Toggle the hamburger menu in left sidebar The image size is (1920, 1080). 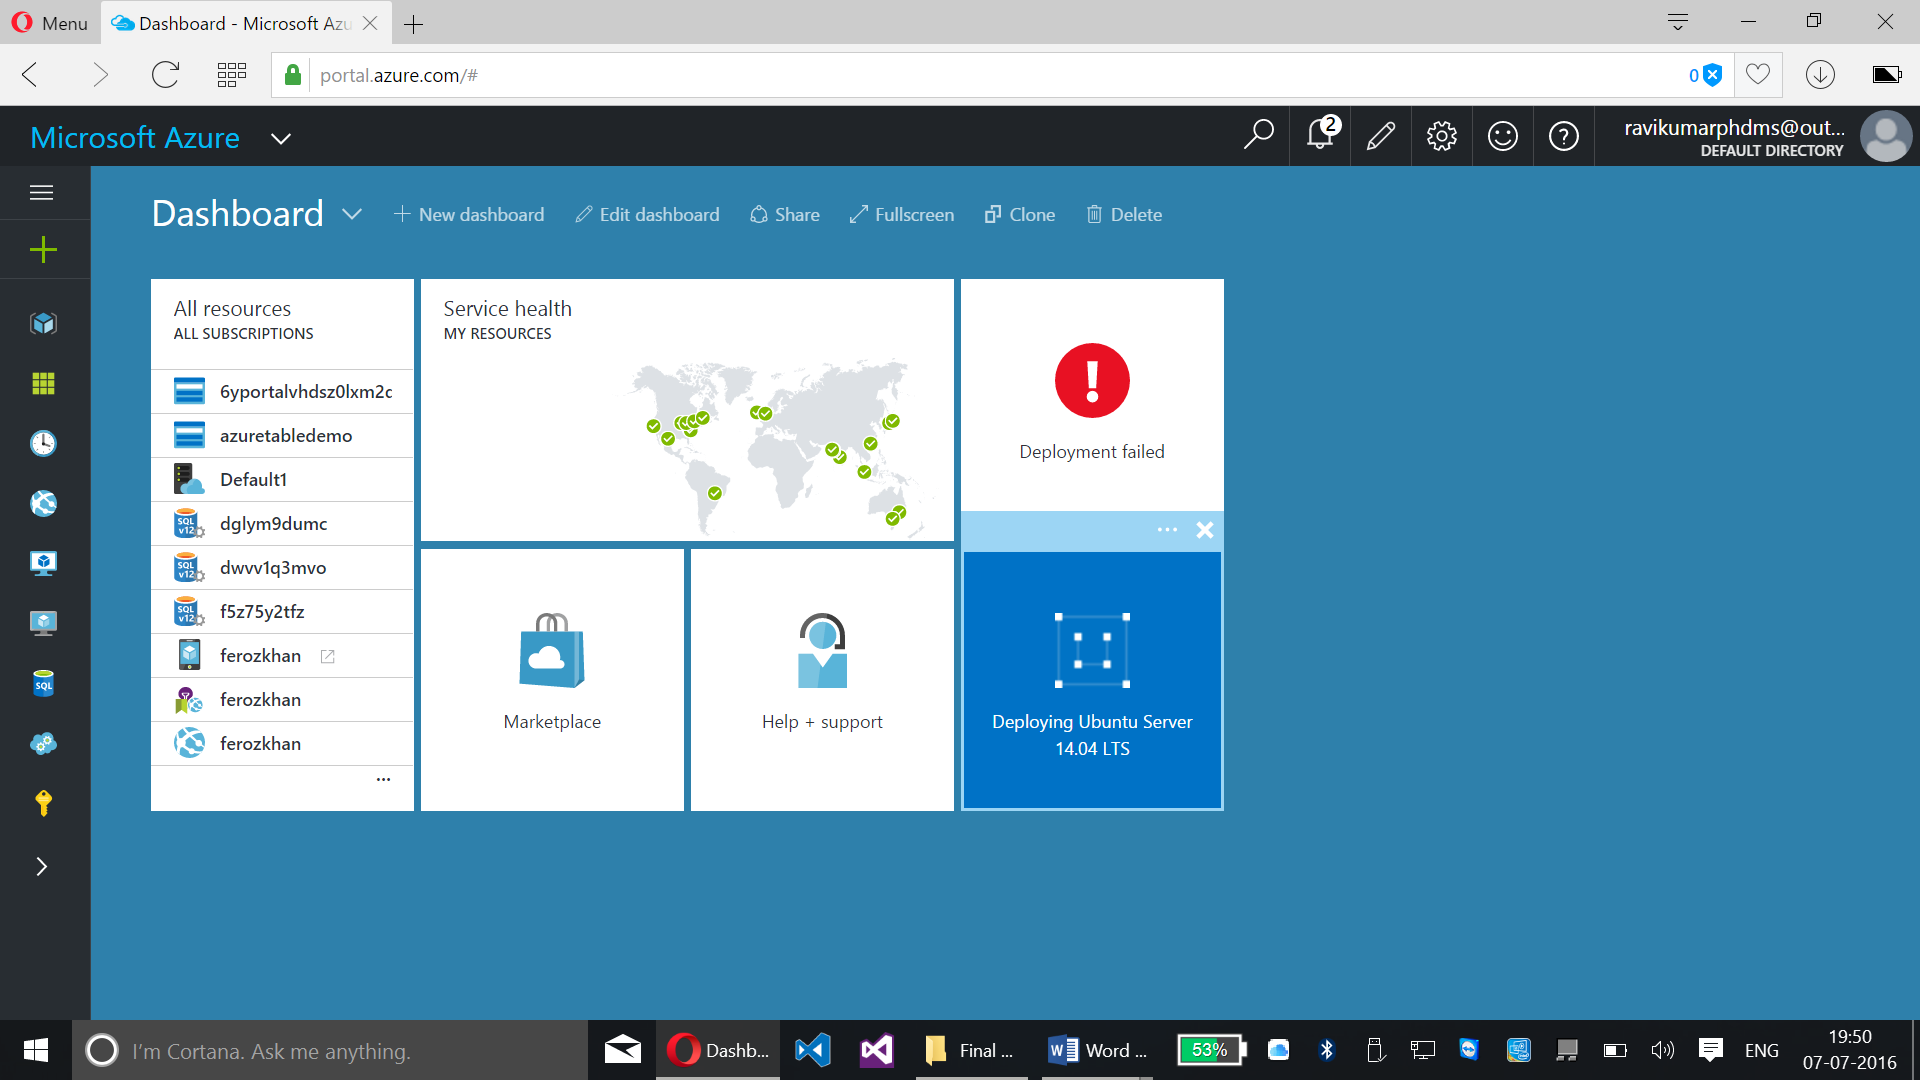pyautogui.click(x=42, y=193)
